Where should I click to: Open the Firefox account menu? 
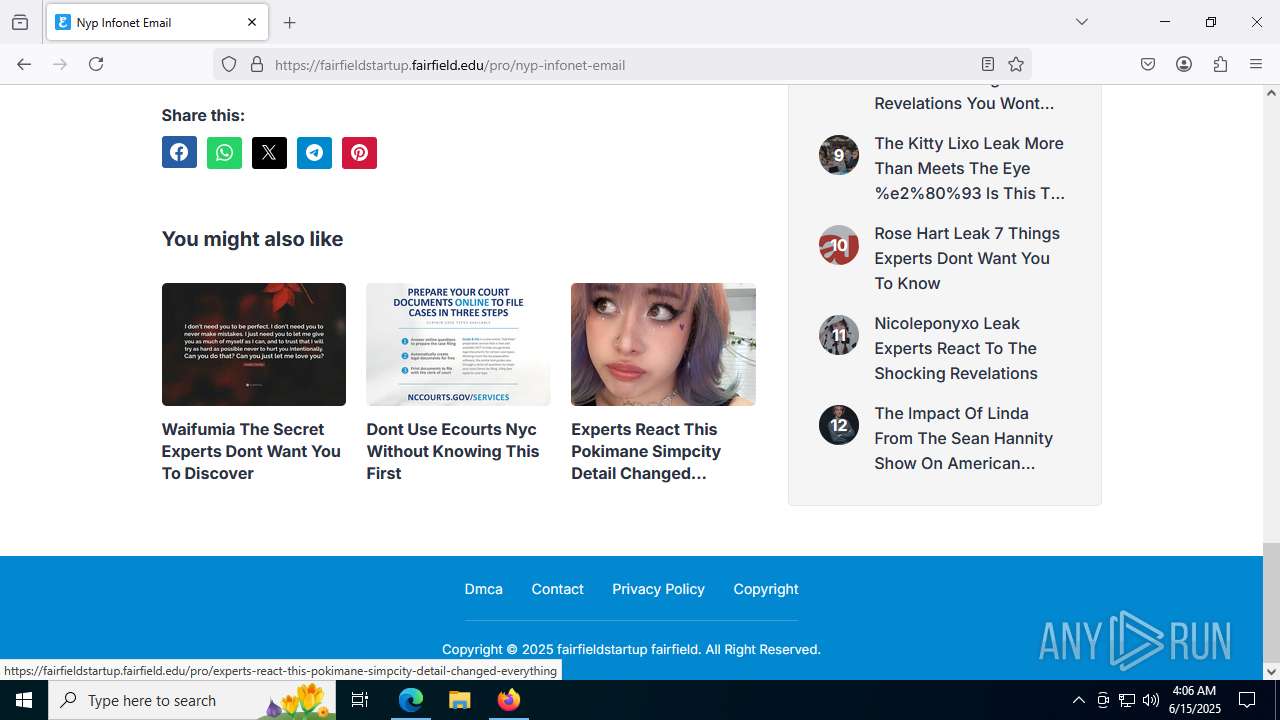click(1184, 64)
